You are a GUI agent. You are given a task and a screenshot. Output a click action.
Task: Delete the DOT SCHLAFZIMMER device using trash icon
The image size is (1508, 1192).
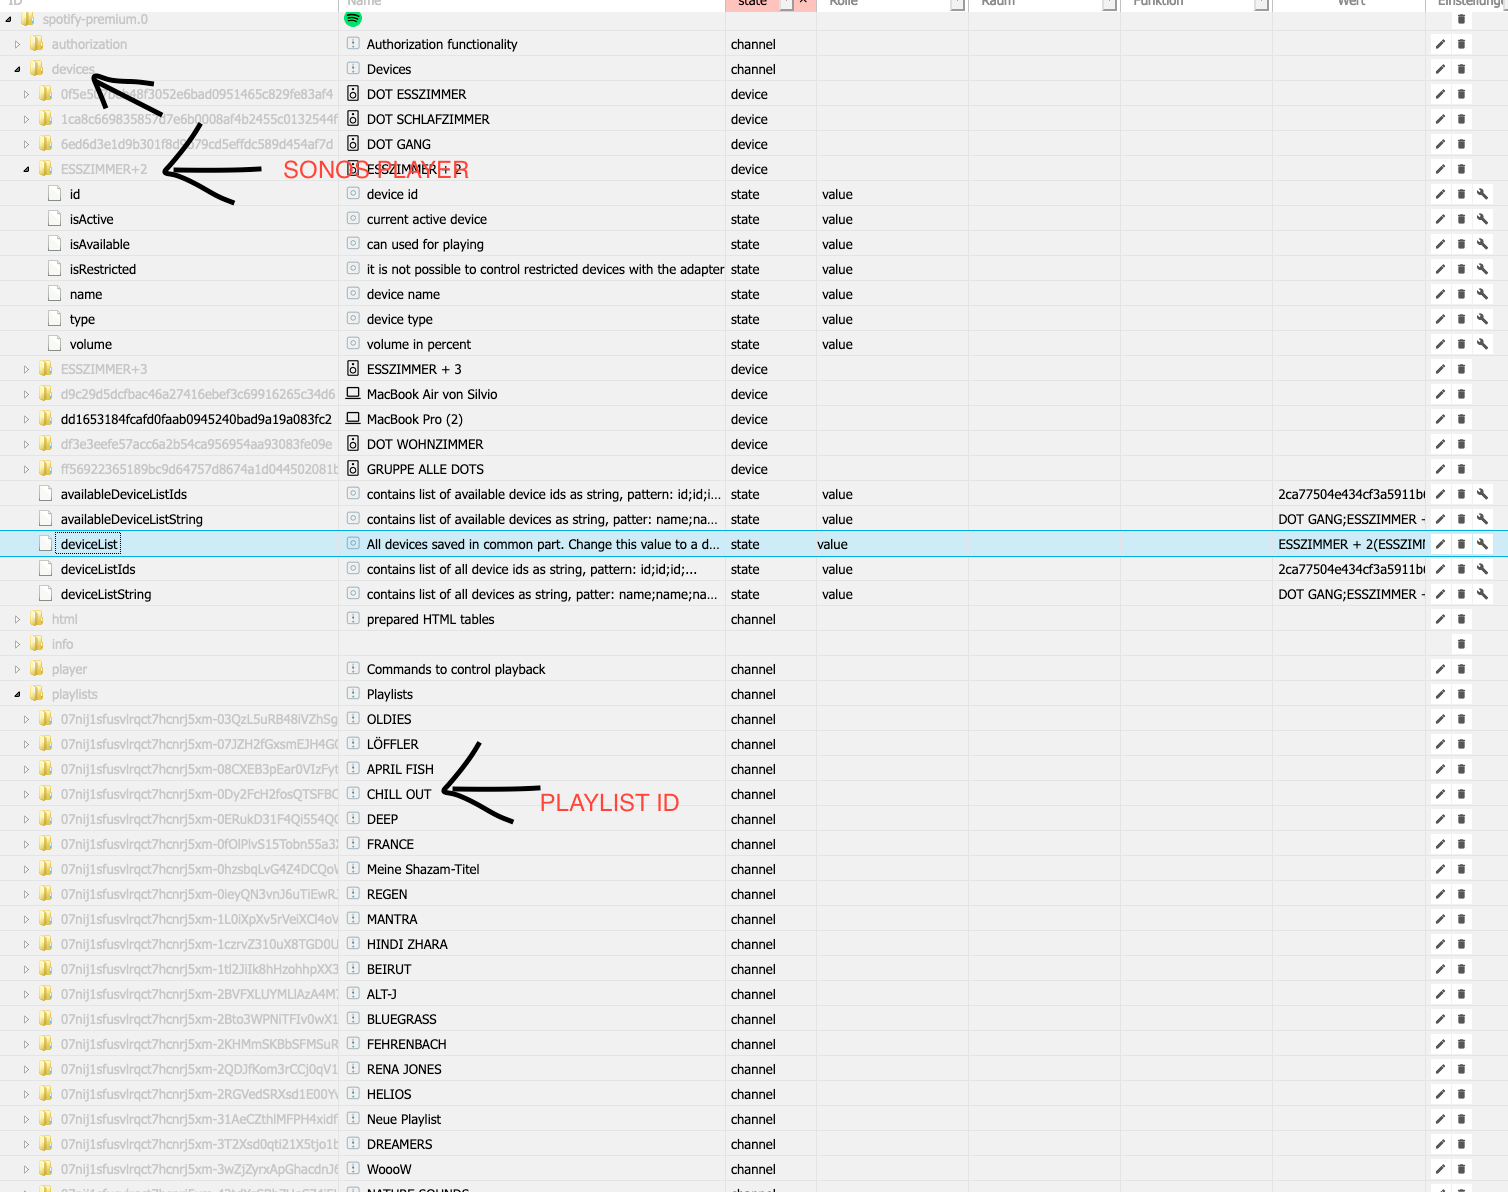[1461, 119]
